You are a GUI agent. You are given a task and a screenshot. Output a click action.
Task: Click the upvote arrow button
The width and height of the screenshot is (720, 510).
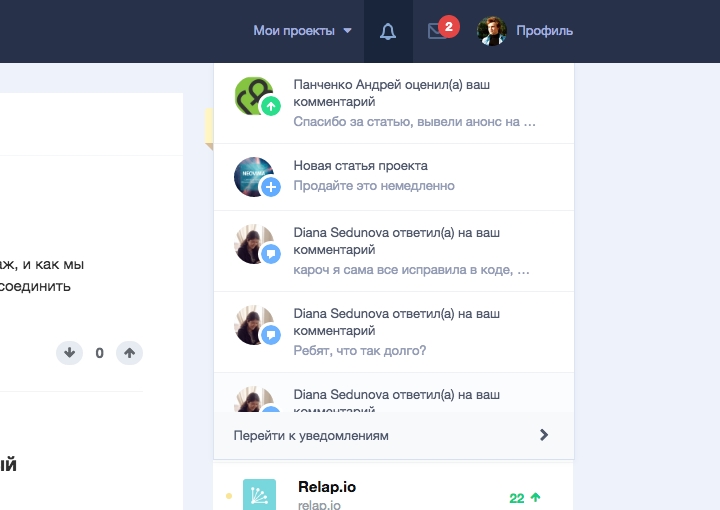[129, 352]
